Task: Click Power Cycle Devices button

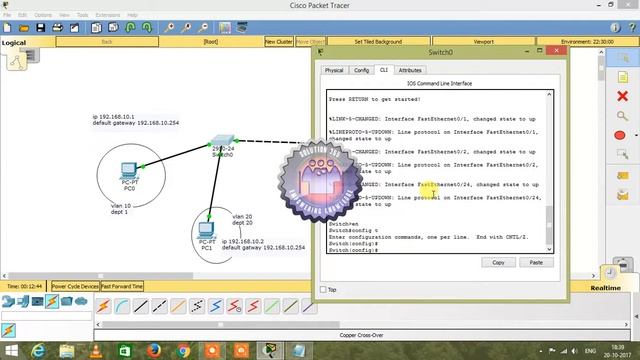Action: click(x=75, y=286)
